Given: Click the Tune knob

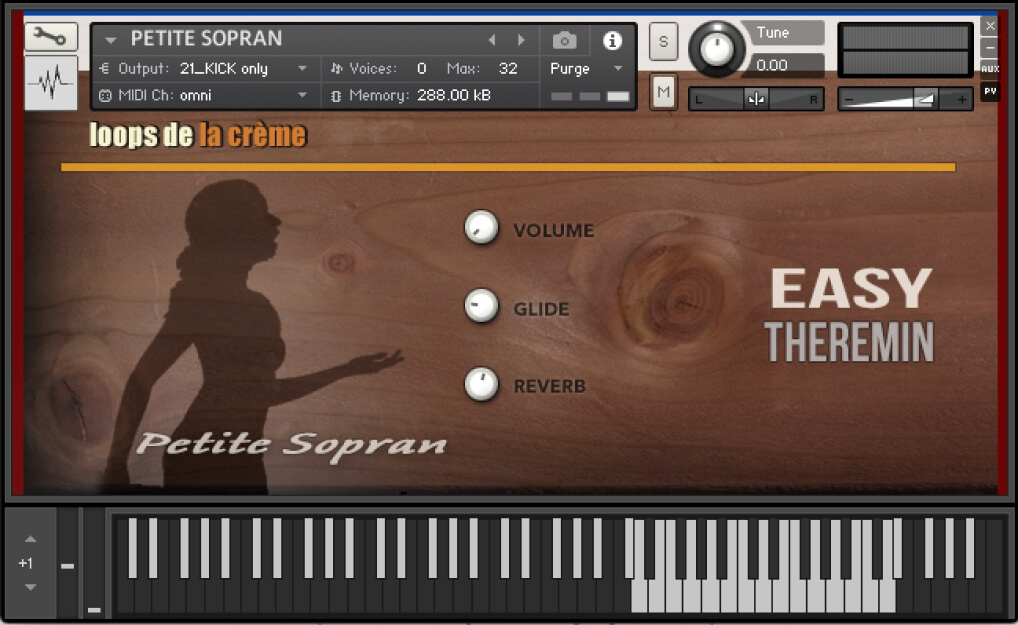Looking at the screenshot, I should coord(716,49).
